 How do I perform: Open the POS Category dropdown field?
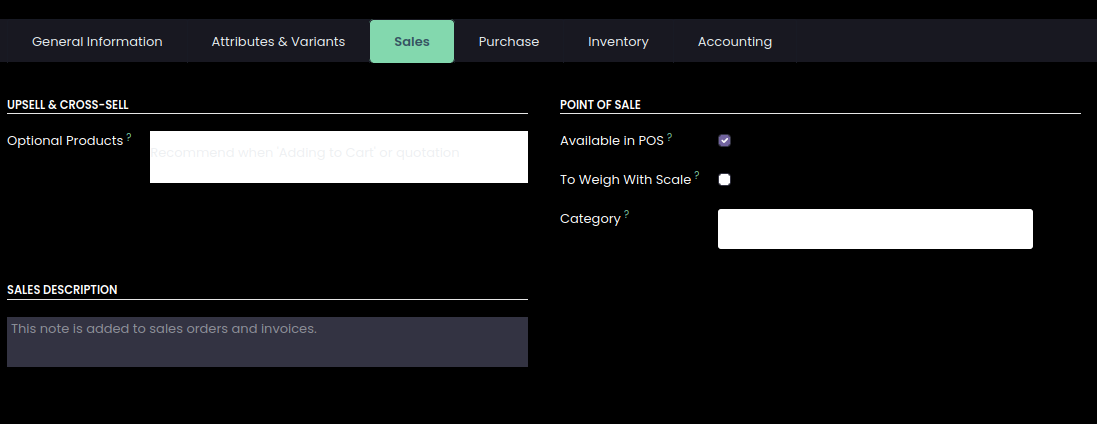click(874, 229)
